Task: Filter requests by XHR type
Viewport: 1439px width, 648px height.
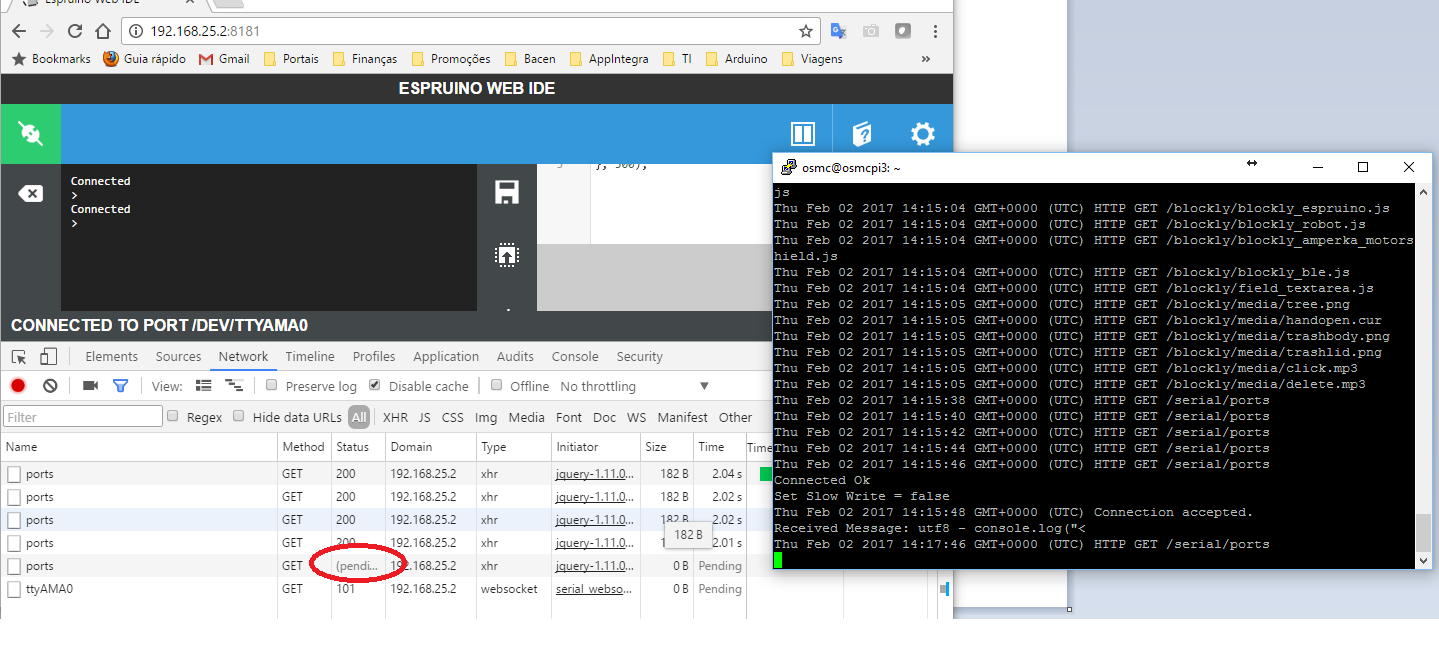Action: pos(395,417)
